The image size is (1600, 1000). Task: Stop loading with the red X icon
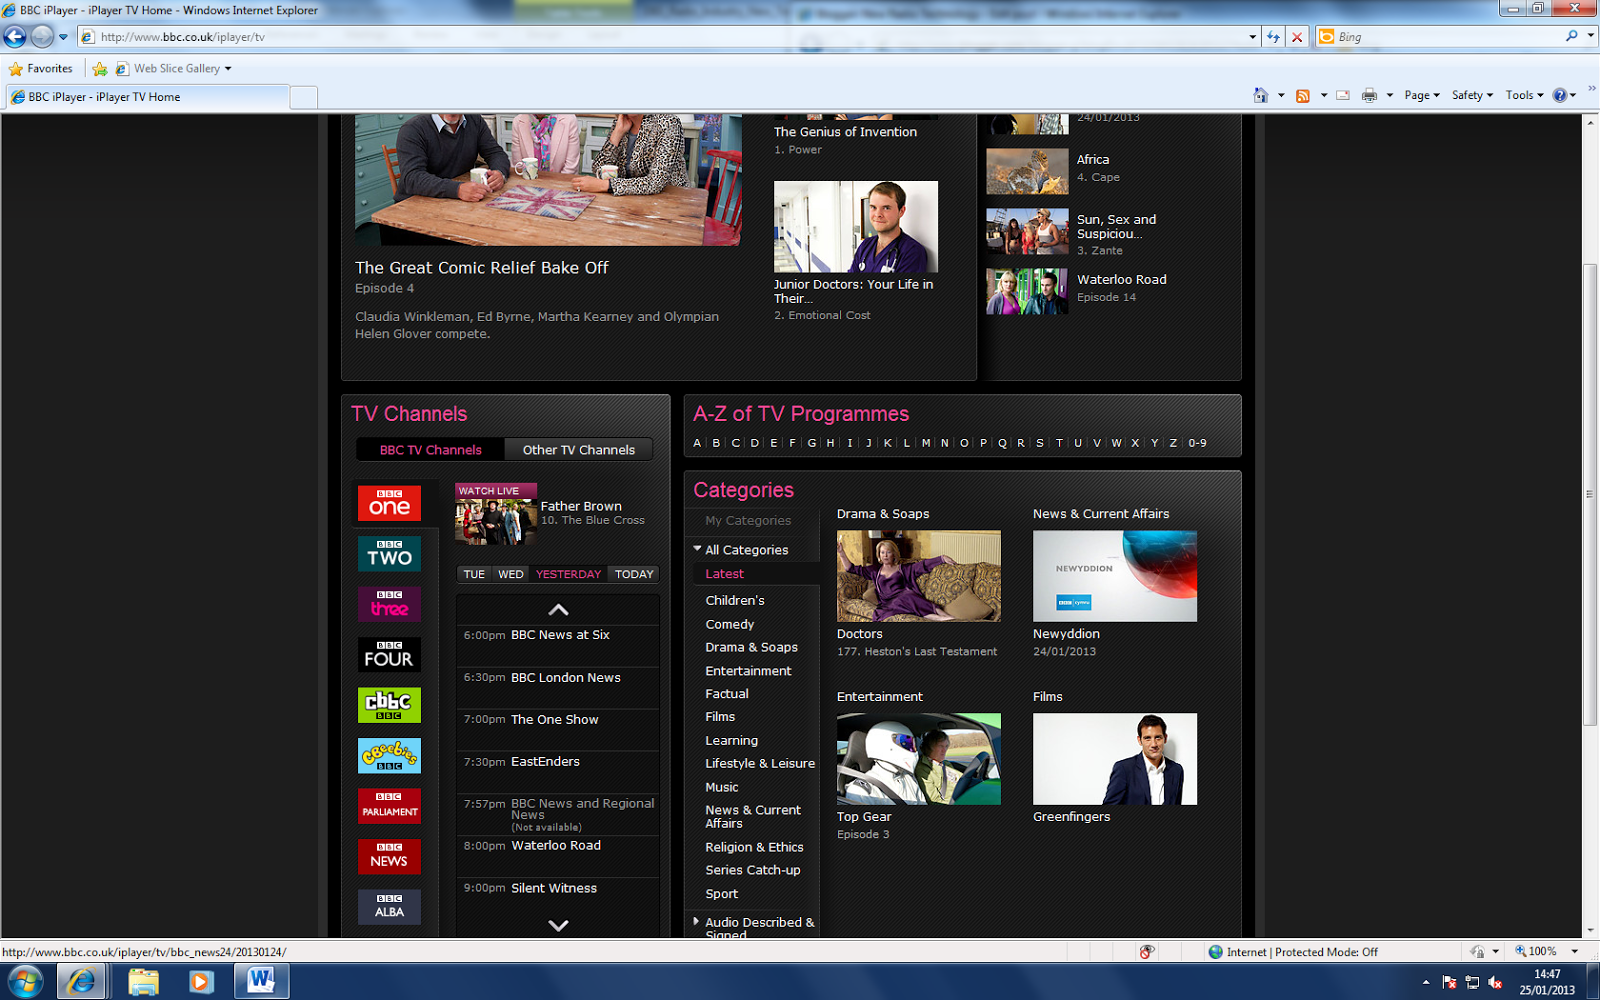[1297, 37]
